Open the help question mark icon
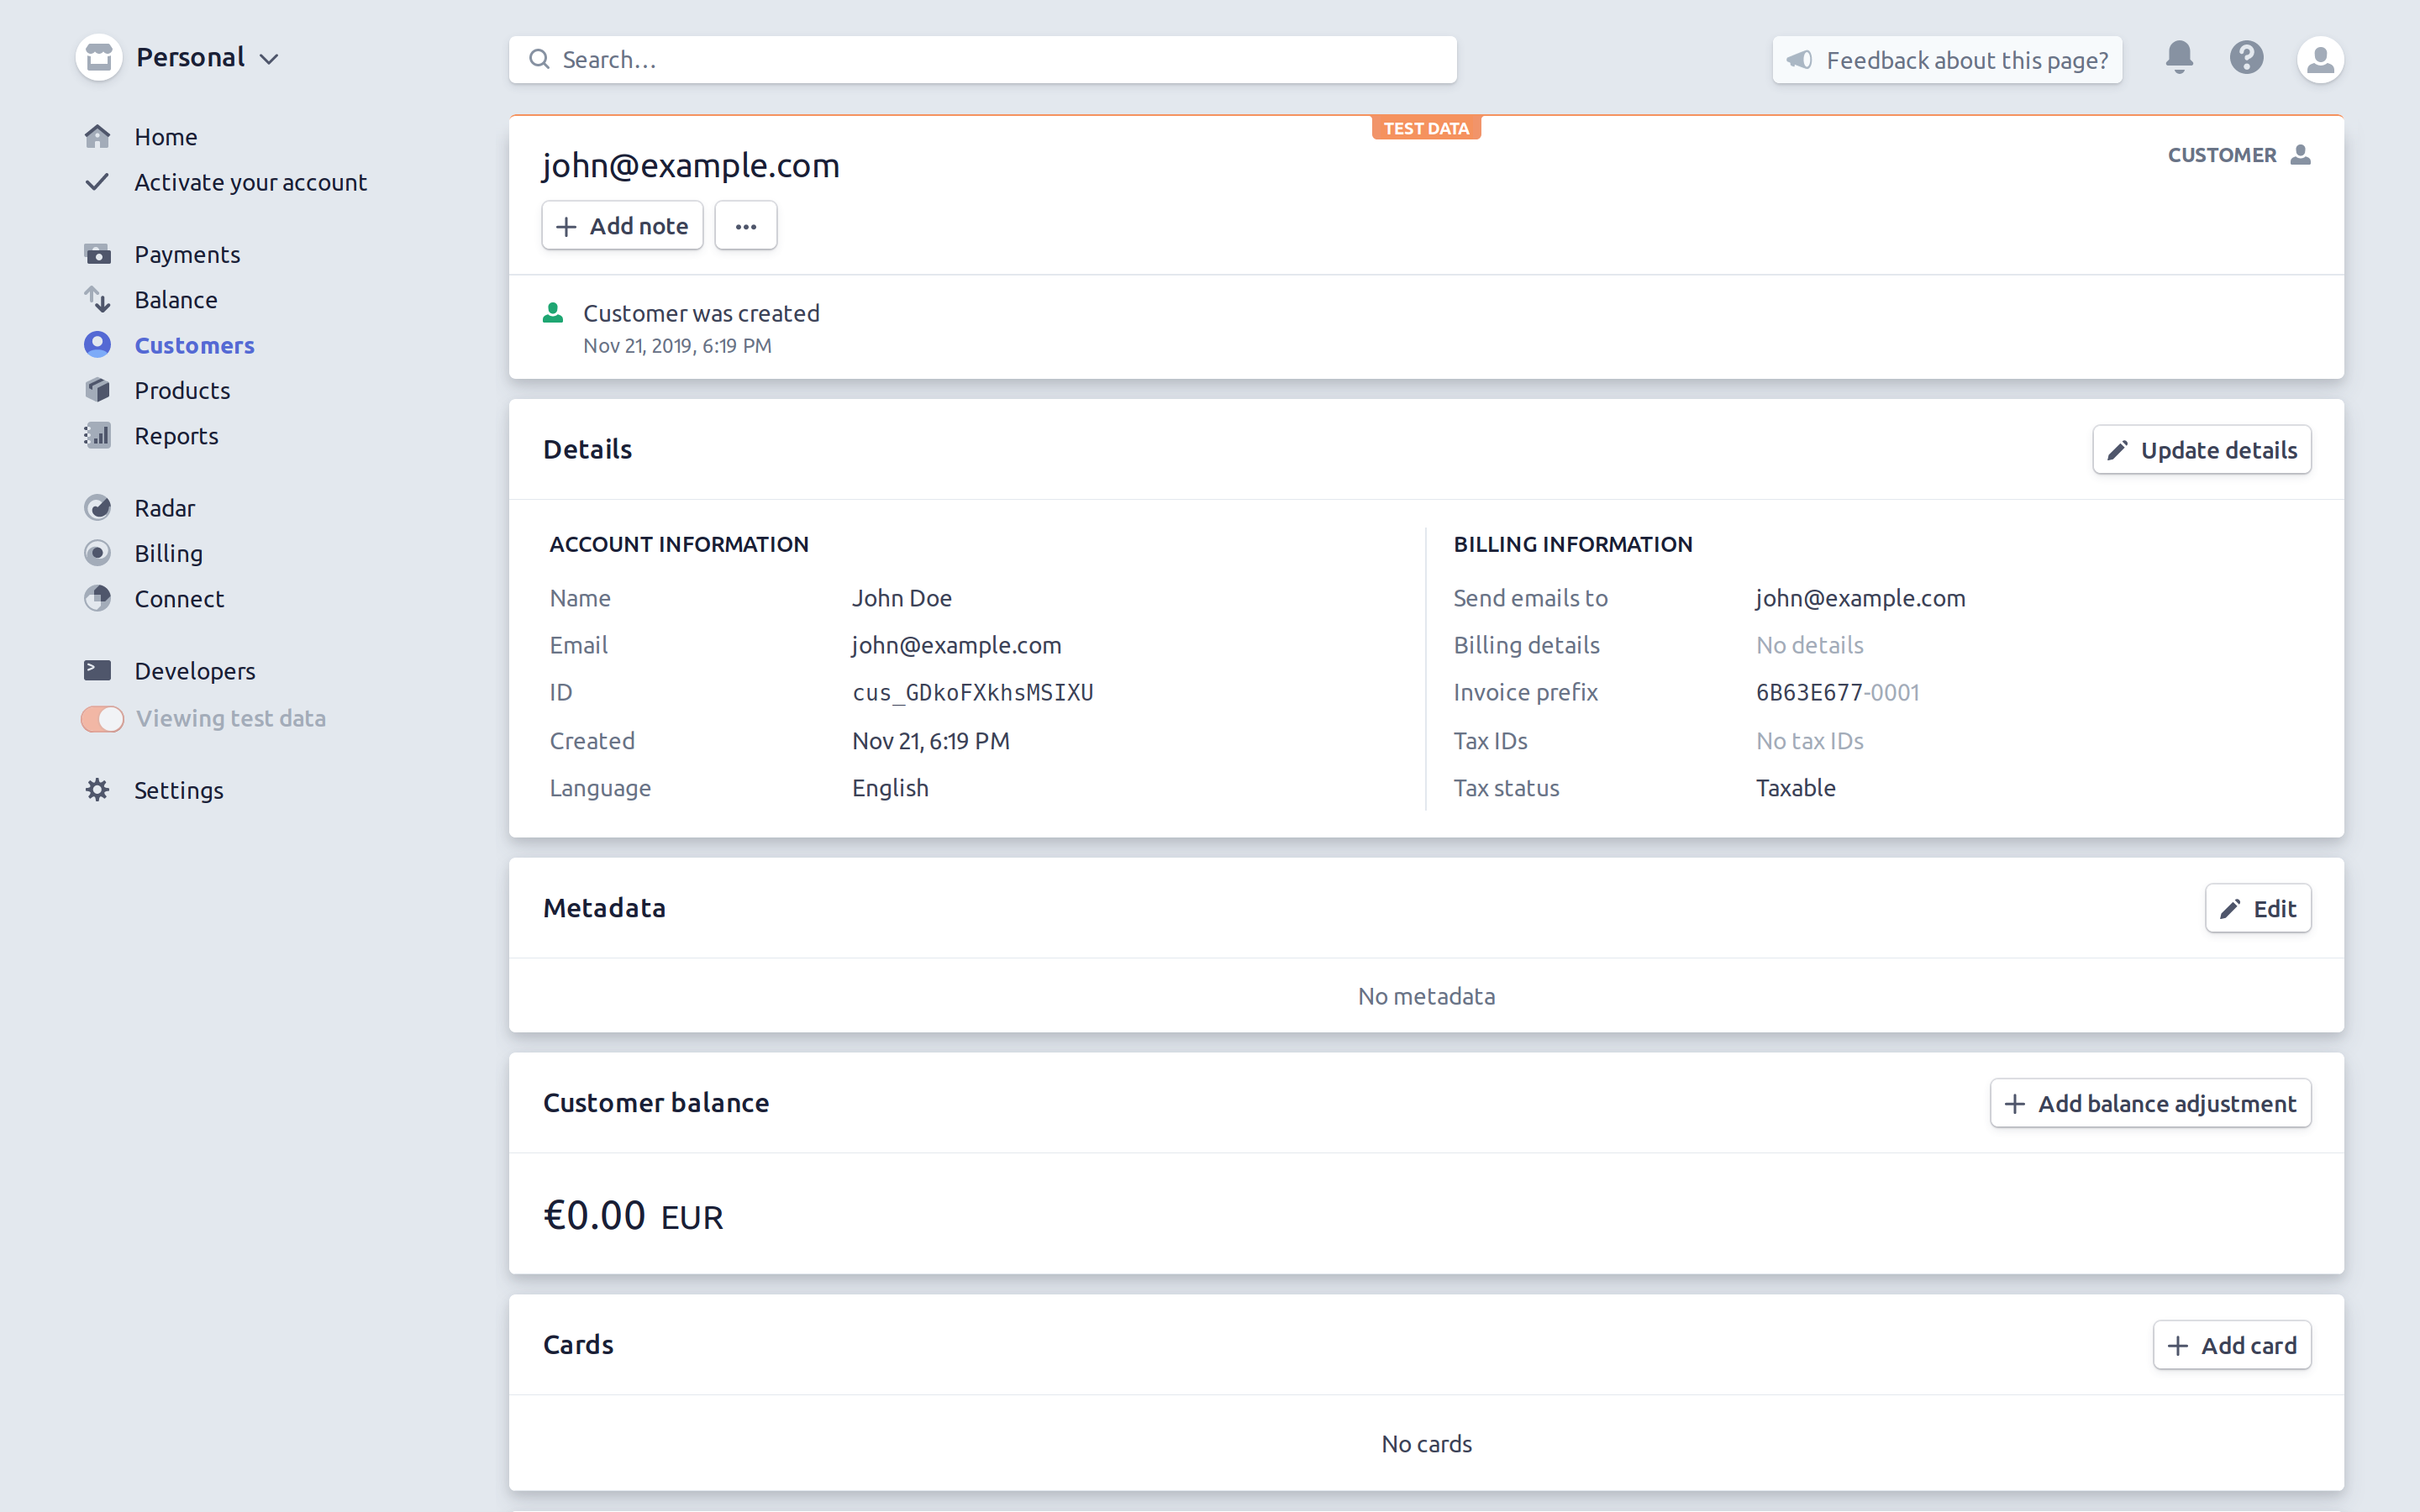The height and width of the screenshot is (1512, 2420). [x=2246, y=58]
